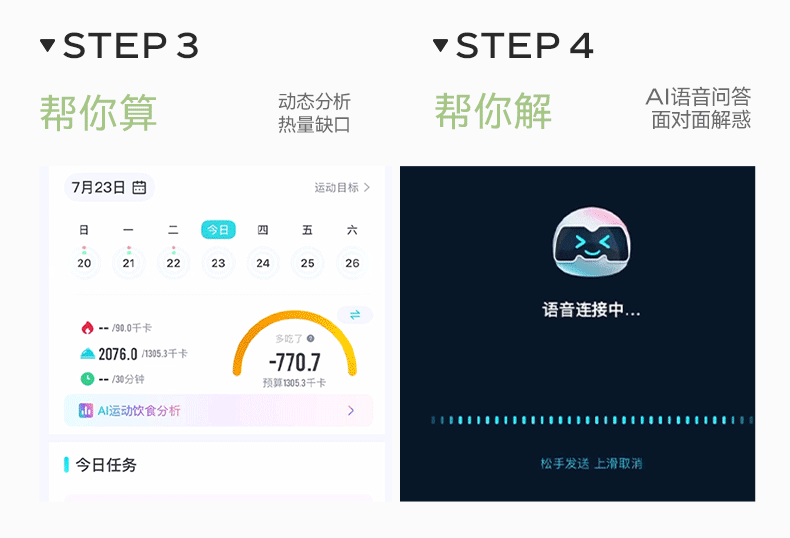Click the question mark beside 多吃了
Viewport: 790px width, 538px height.
coord(310,339)
